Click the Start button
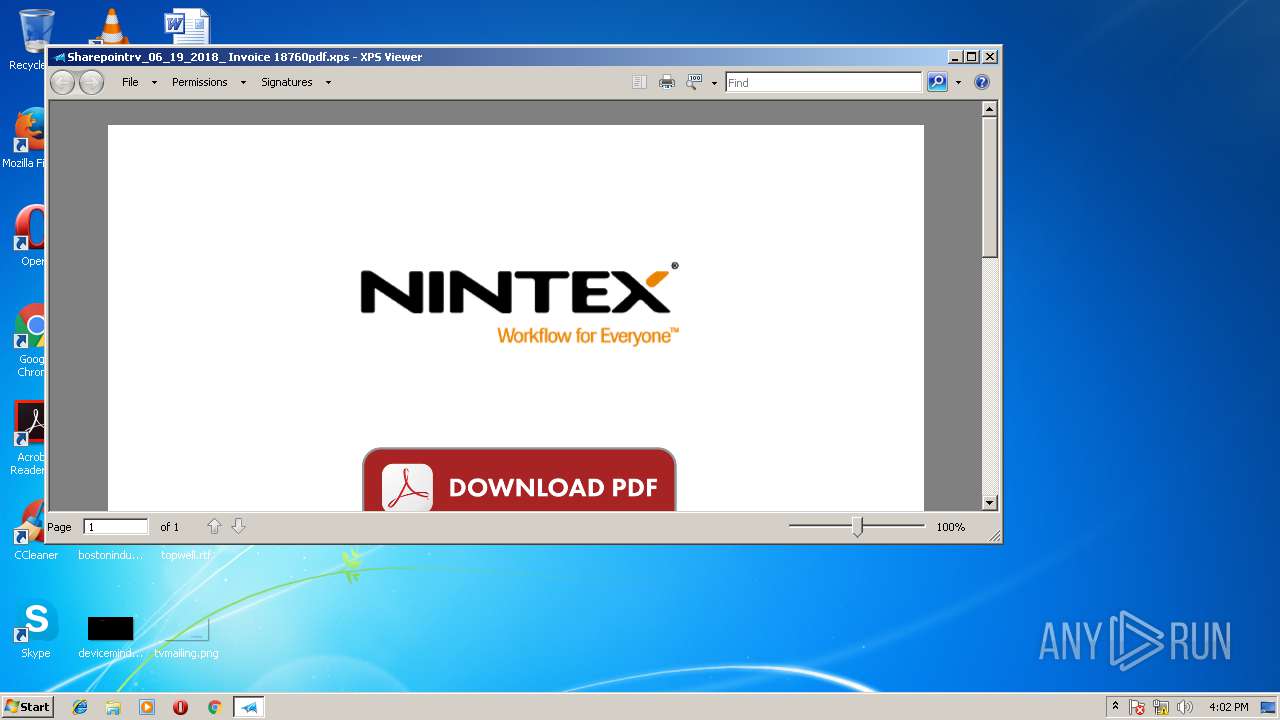1280x720 pixels. point(27,707)
